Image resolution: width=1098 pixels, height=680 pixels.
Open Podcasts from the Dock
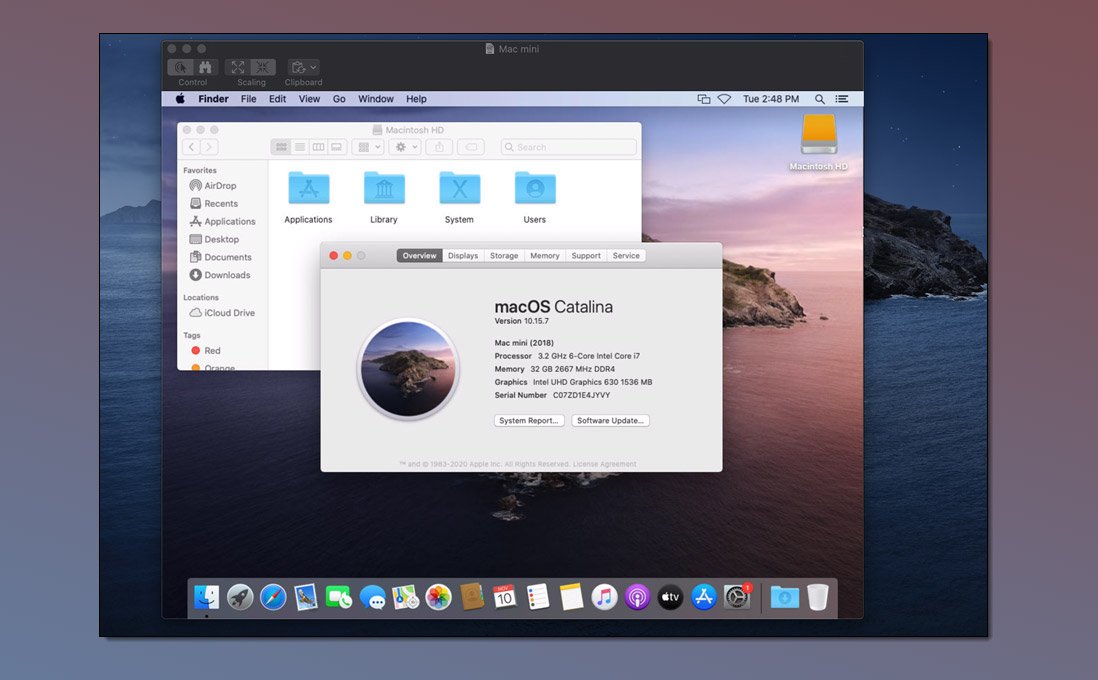click(636, 596)
